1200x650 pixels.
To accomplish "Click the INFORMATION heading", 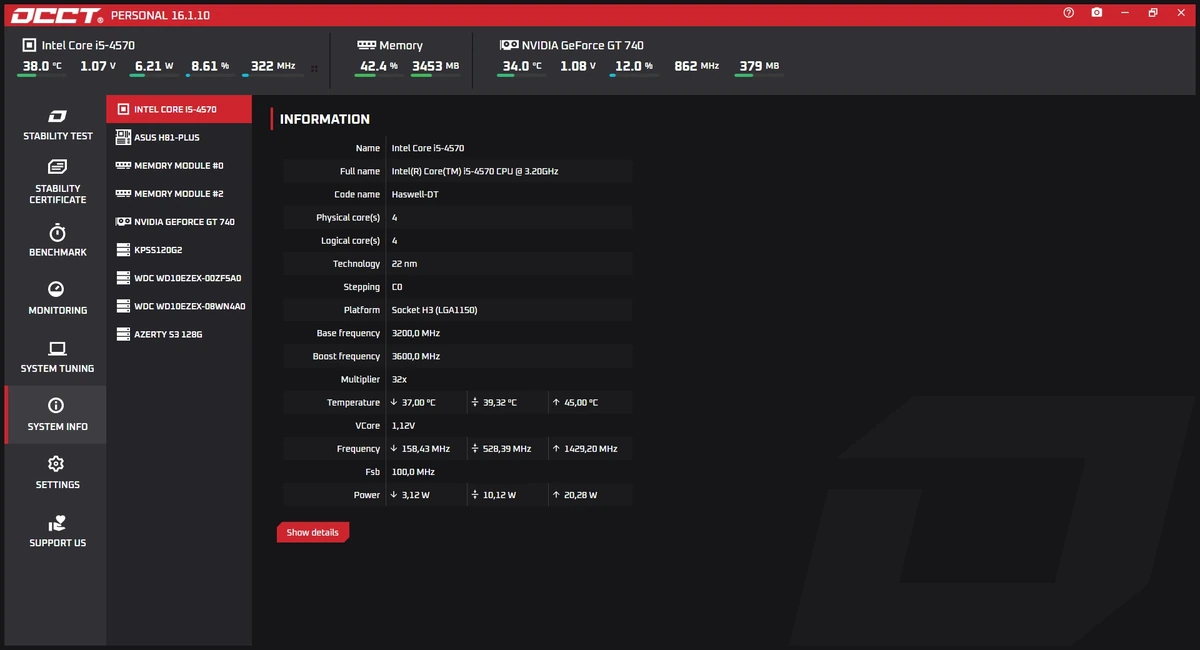I will (x=325, y=119).
